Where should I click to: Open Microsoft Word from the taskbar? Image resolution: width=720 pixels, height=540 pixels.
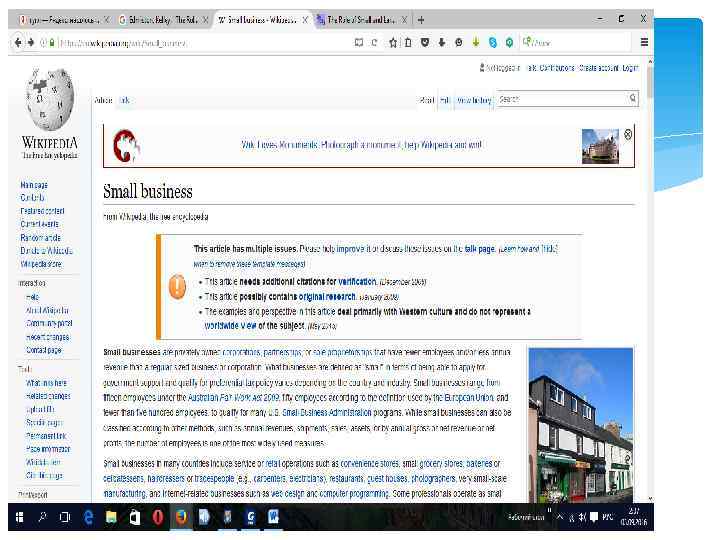click(274, 518)
